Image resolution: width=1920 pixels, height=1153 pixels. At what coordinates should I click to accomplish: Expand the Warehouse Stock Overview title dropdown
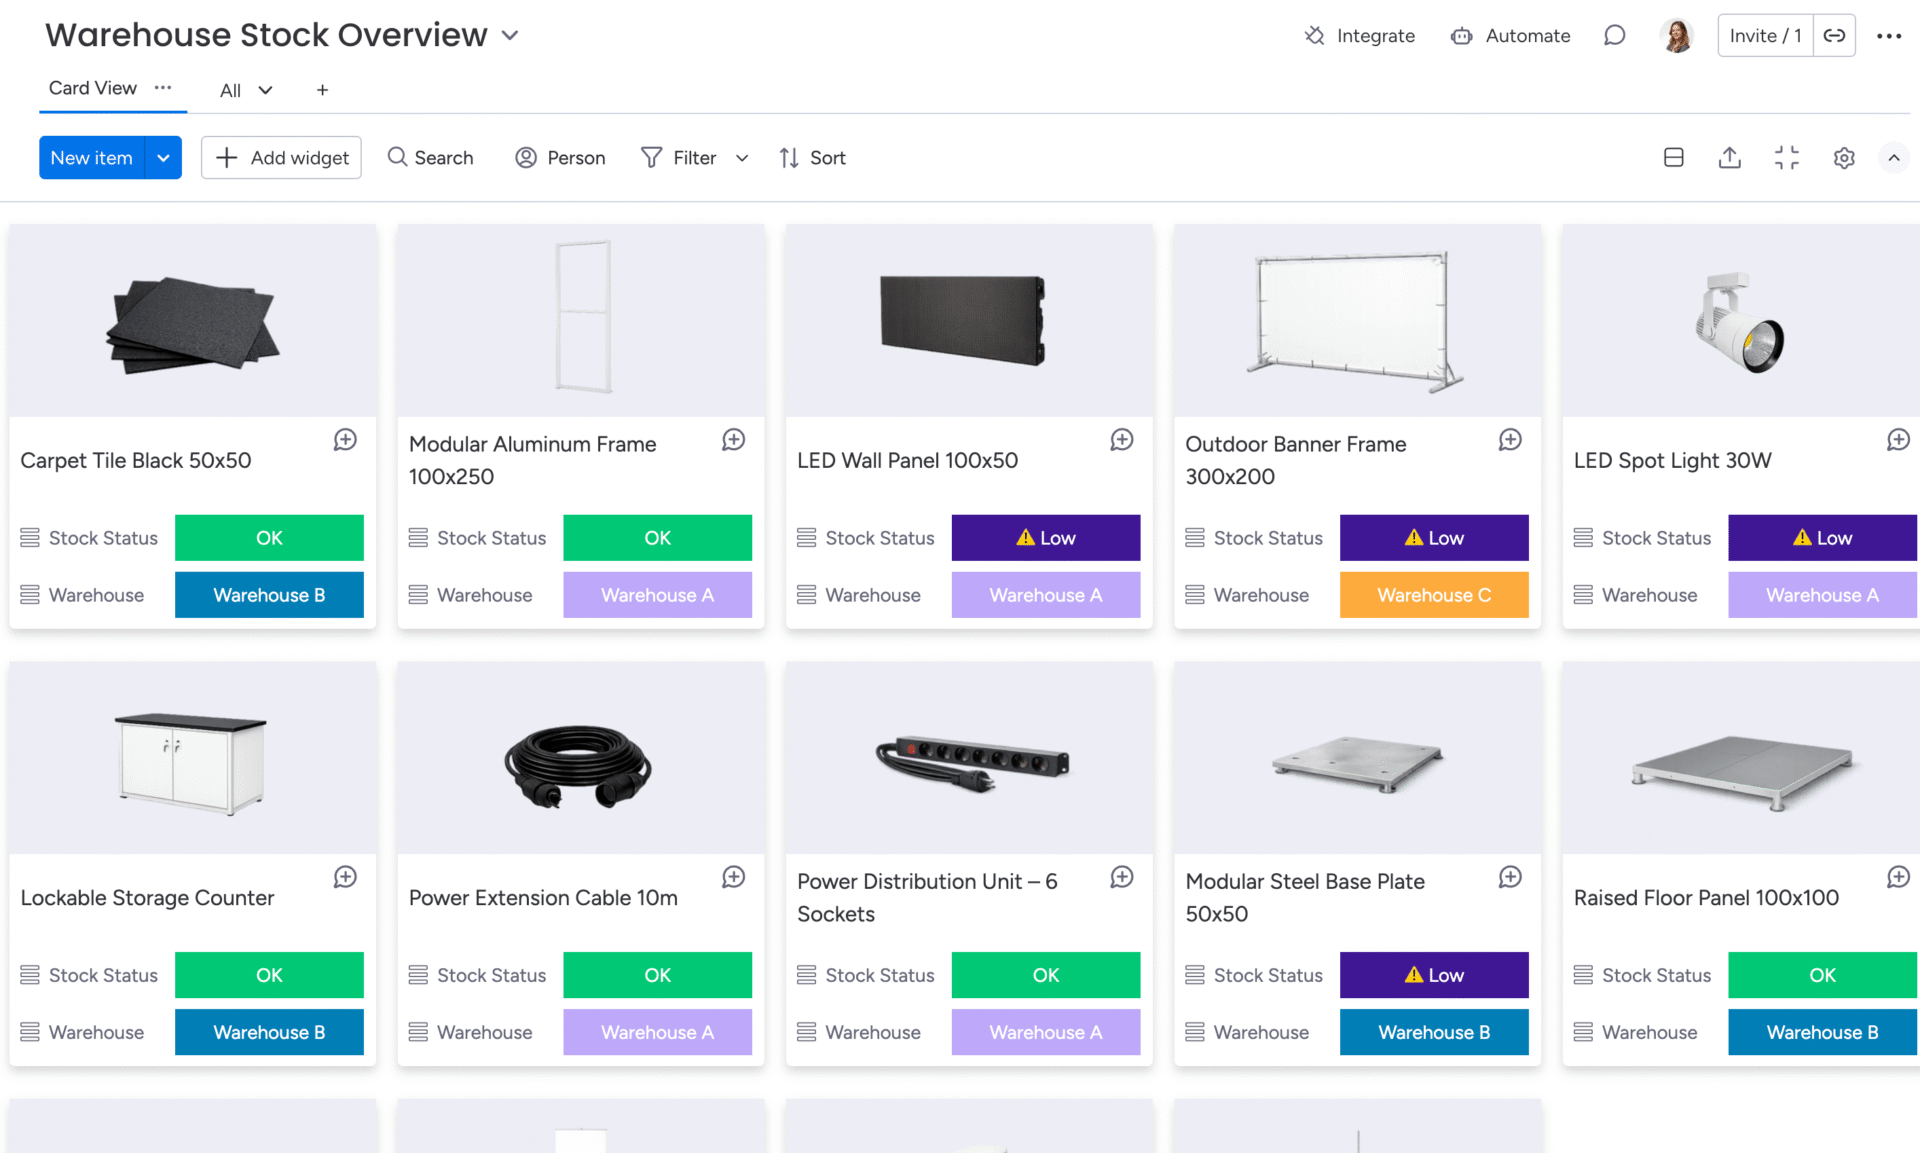510,35
